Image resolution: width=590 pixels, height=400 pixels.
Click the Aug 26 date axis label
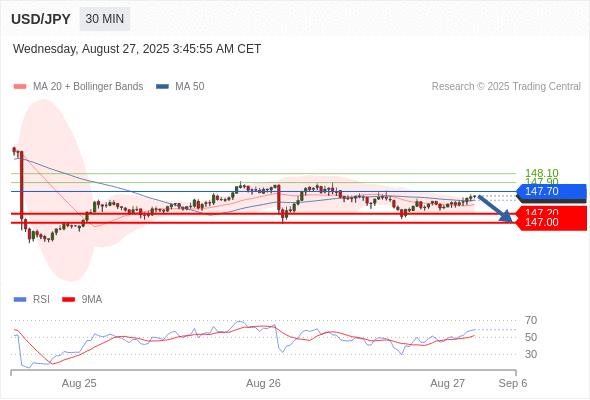click(x=263, y=383)
